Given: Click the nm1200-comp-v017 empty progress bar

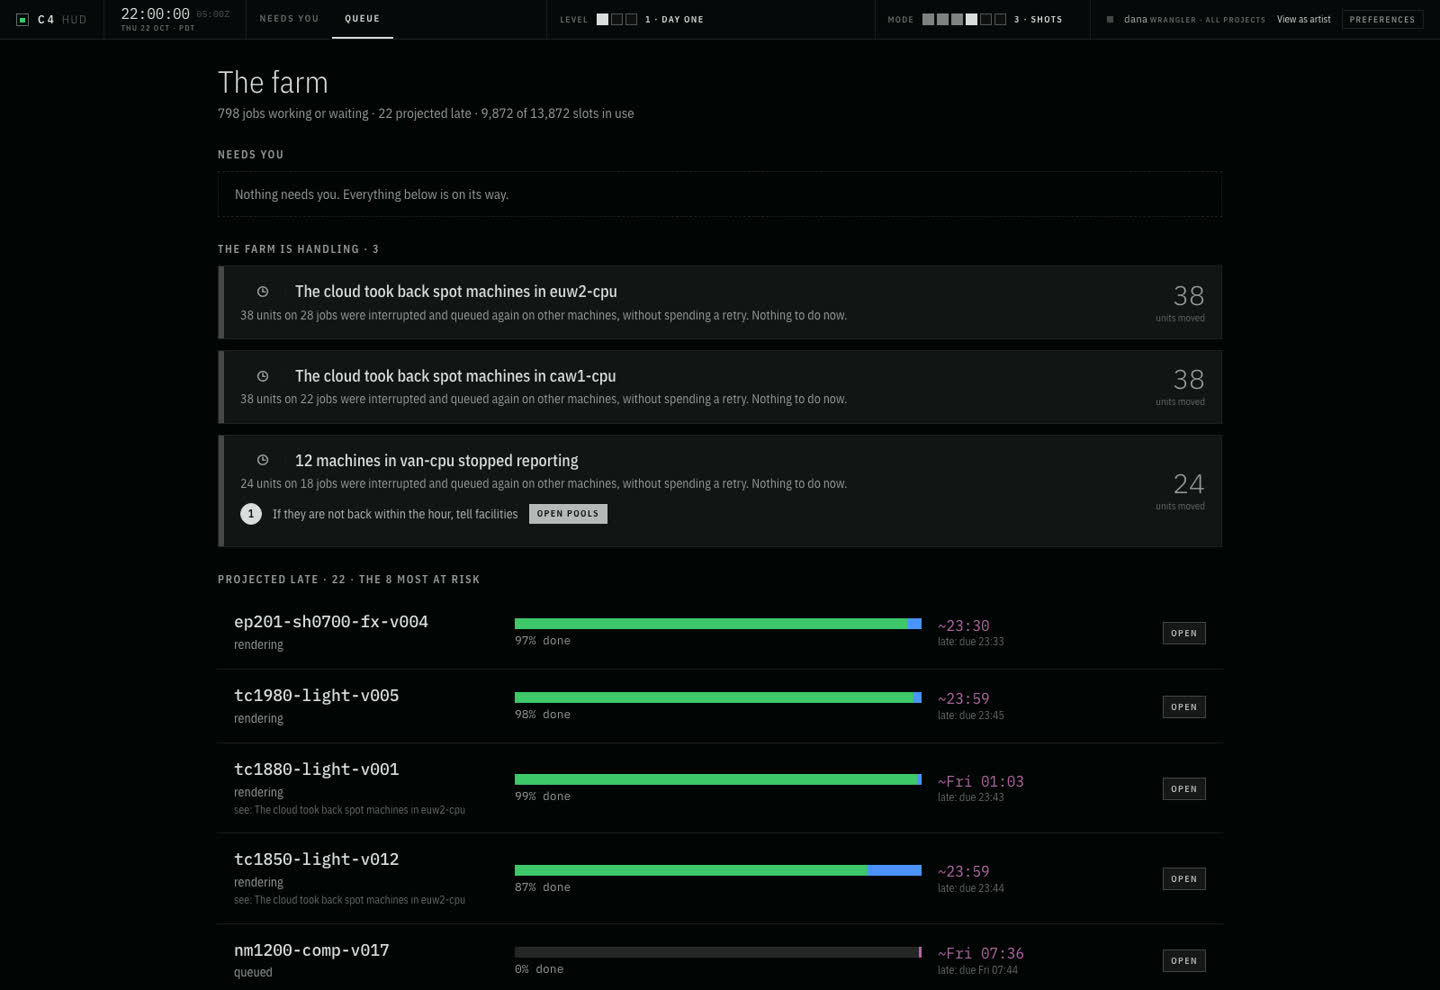Looking at the screenshot, I should pyautogui.click(x=718, y=952).
